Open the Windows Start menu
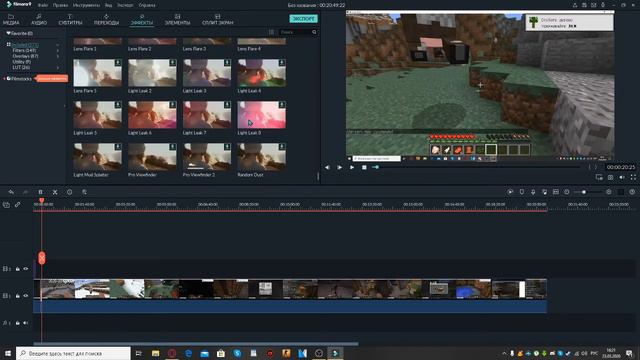Image resolution: width=640 pixels, height=360 pixels. tap(7, 353)
